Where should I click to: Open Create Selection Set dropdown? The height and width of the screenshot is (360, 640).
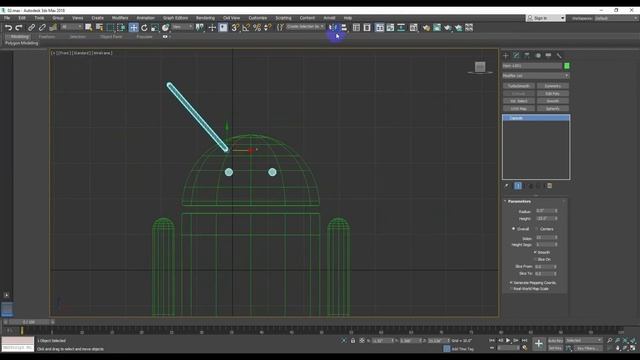point(305,27)
